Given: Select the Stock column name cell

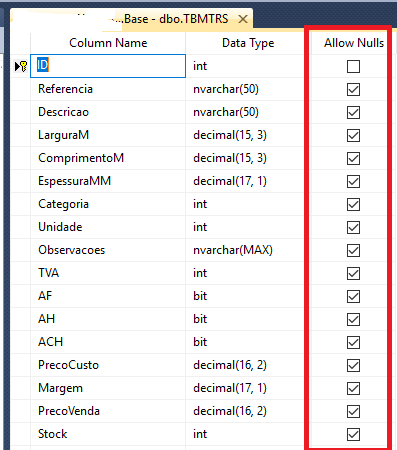Looking at the screenshot, I should 108,434.
